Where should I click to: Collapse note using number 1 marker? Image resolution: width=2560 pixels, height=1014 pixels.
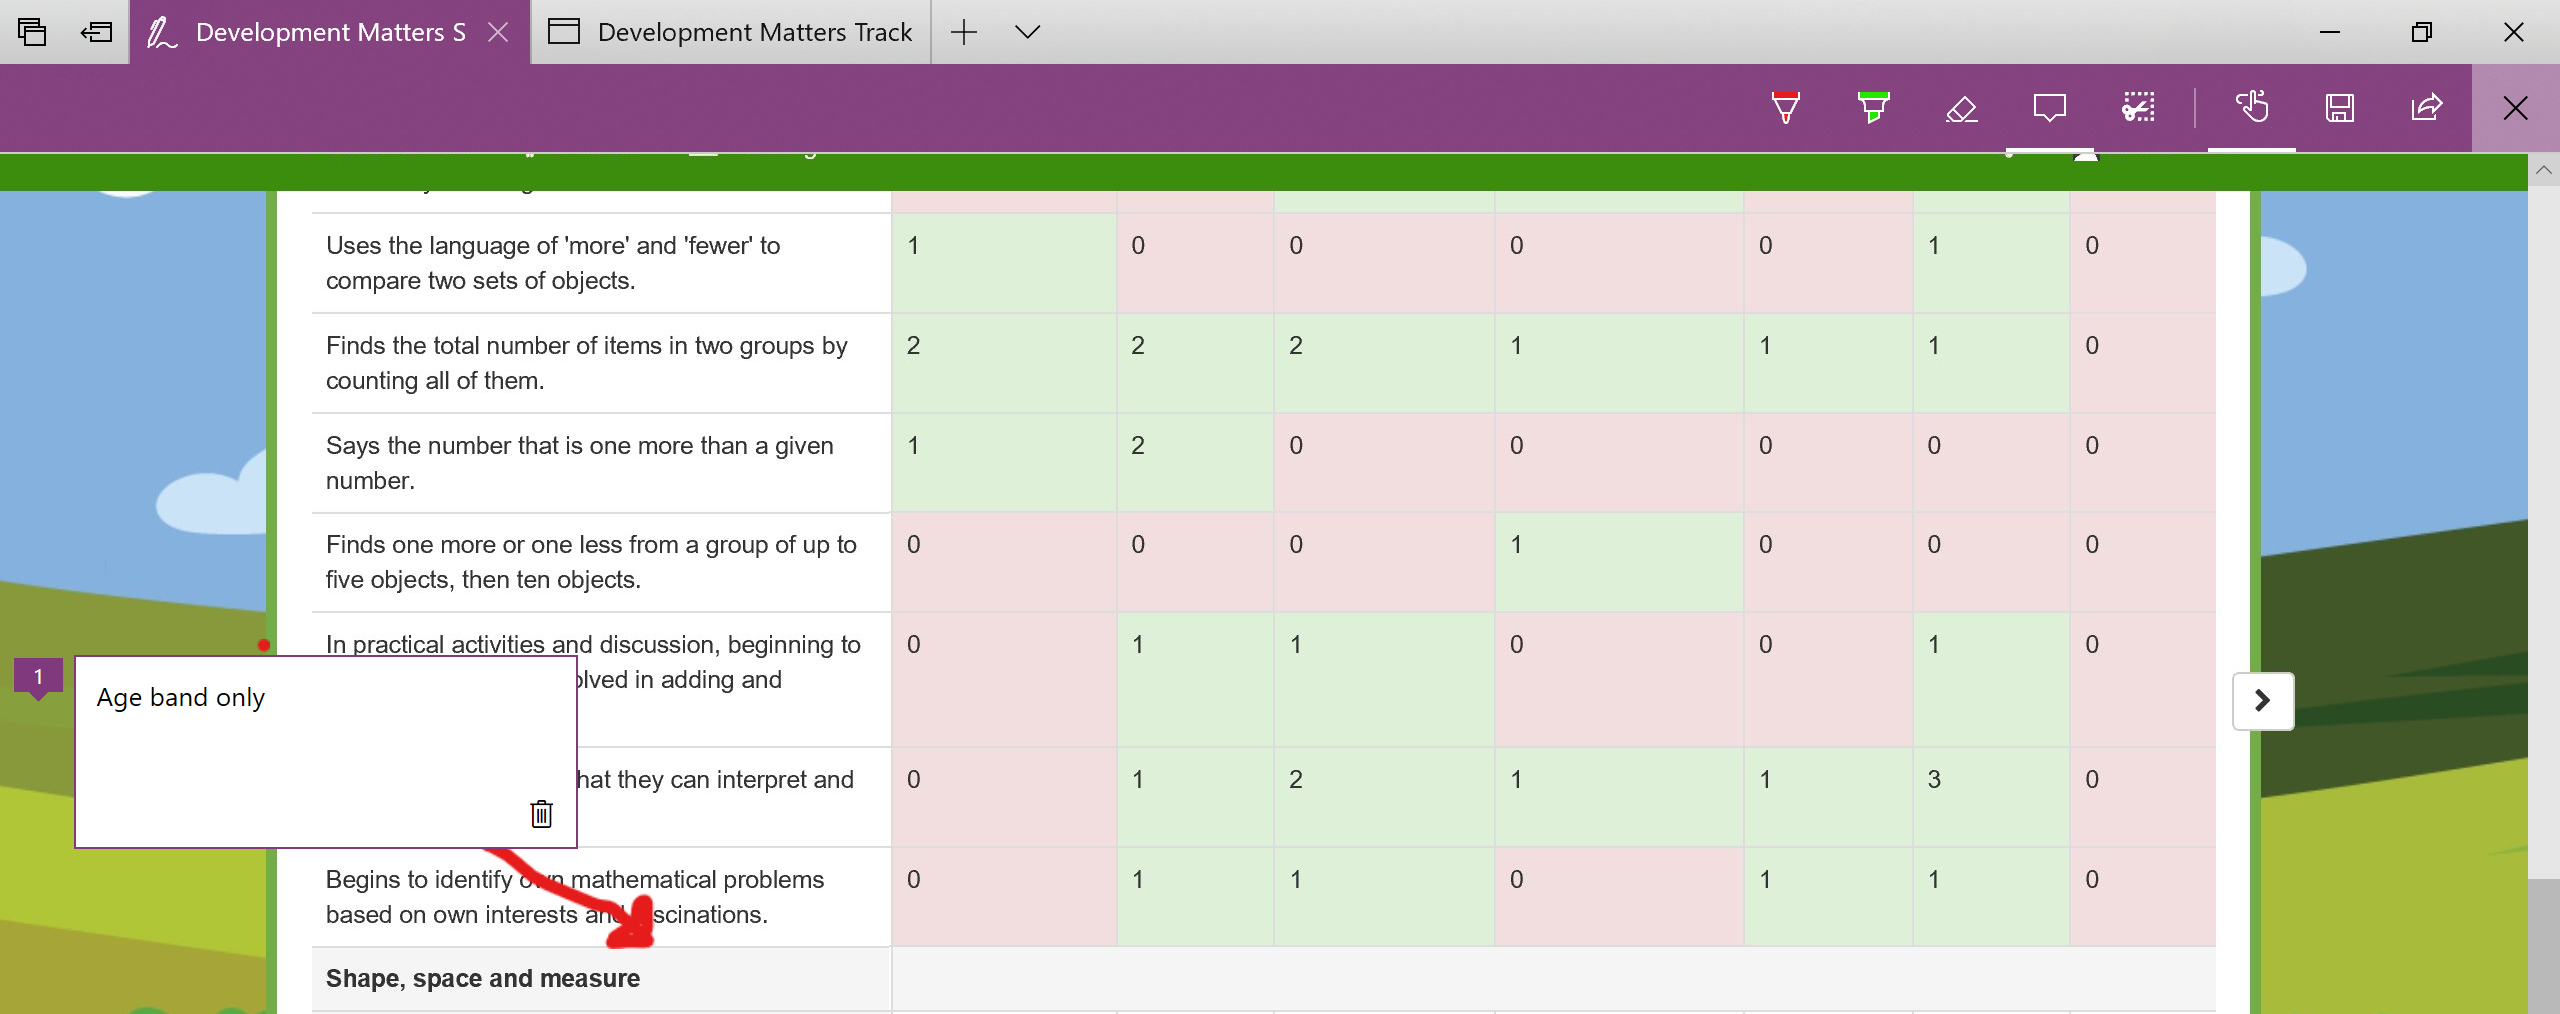coord(38,678)
